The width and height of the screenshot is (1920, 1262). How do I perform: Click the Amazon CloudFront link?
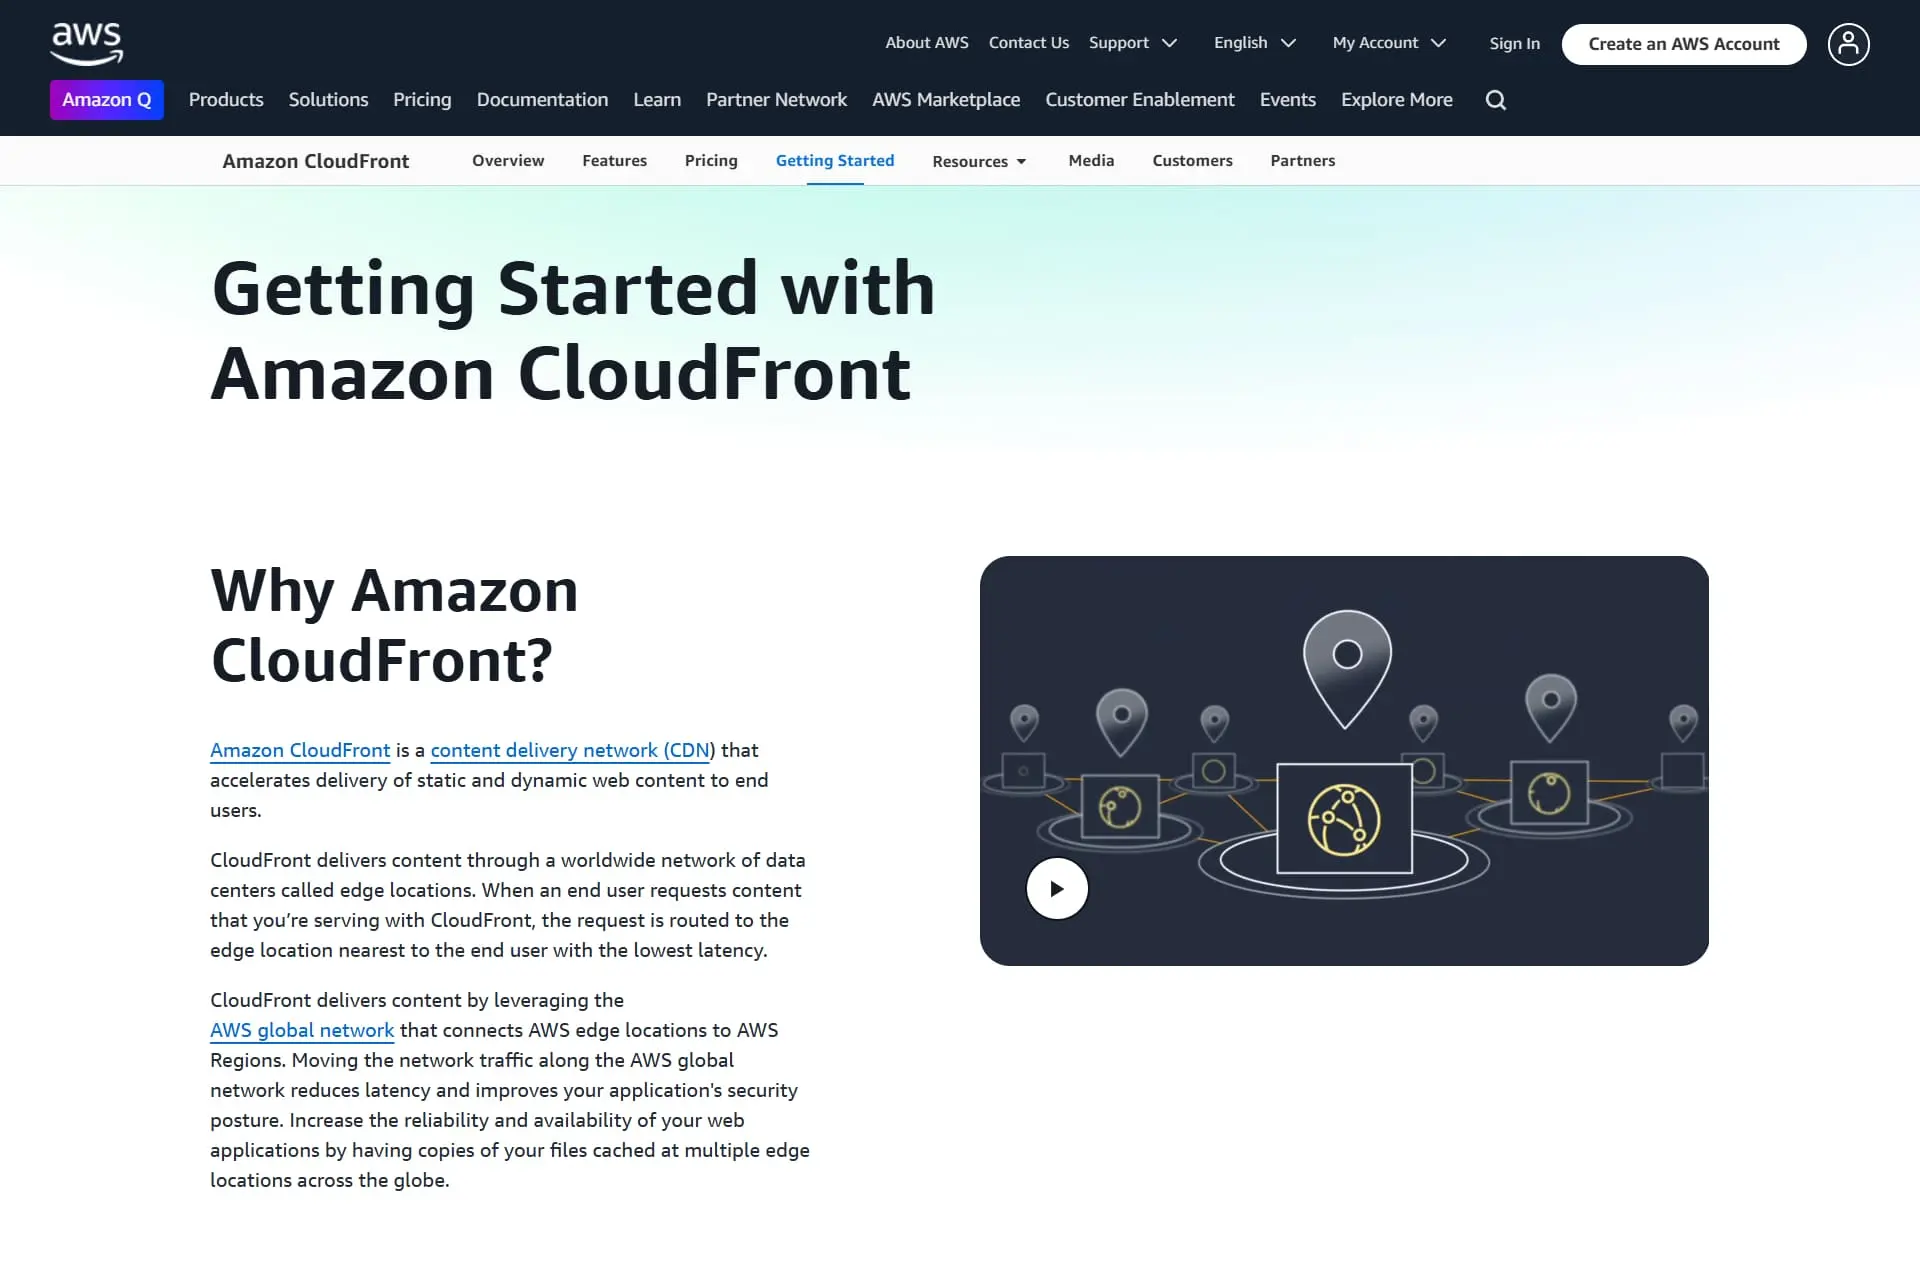[300, 749]
